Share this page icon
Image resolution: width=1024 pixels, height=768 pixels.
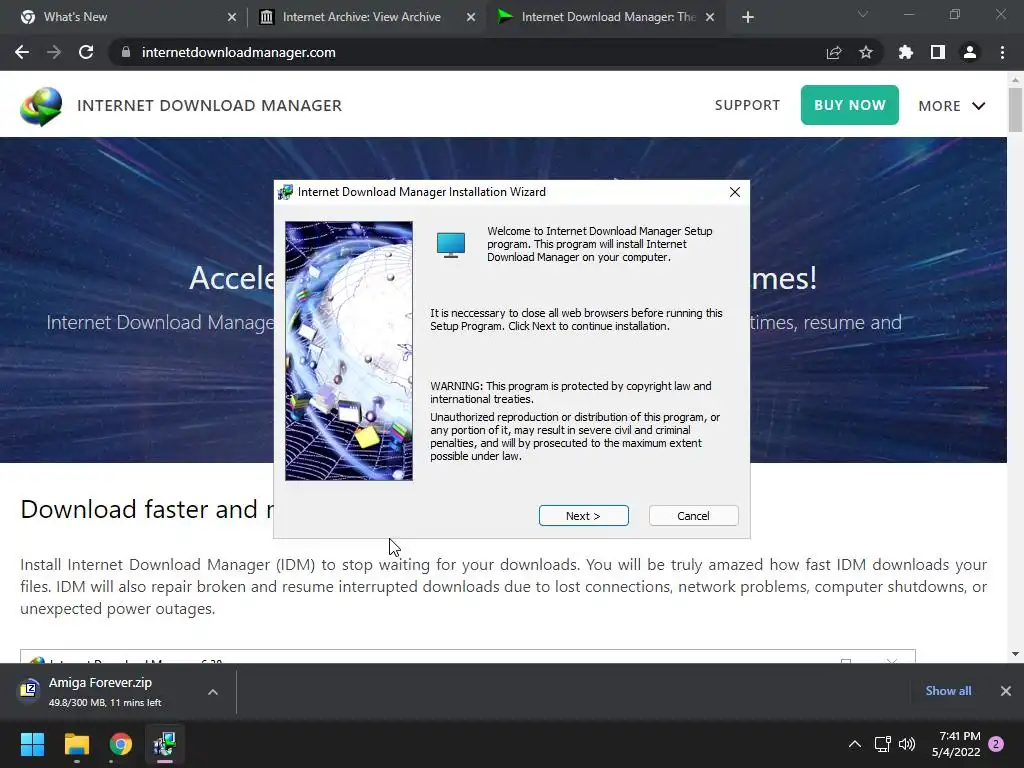click(x=834, y=52)
